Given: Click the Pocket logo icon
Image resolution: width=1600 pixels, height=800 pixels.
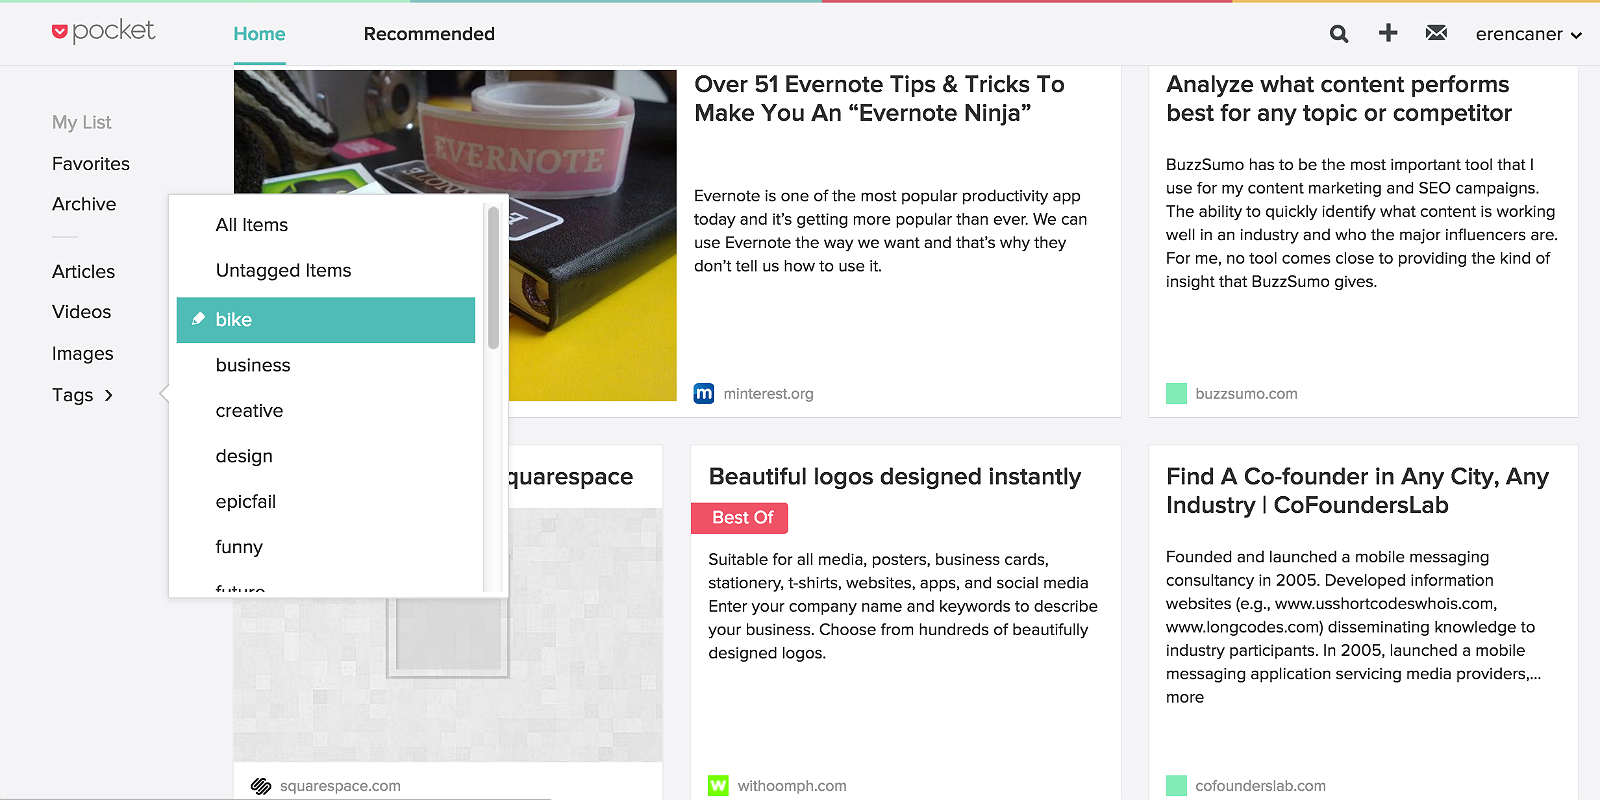Looking at the screenshot, I should pos(60,32).
